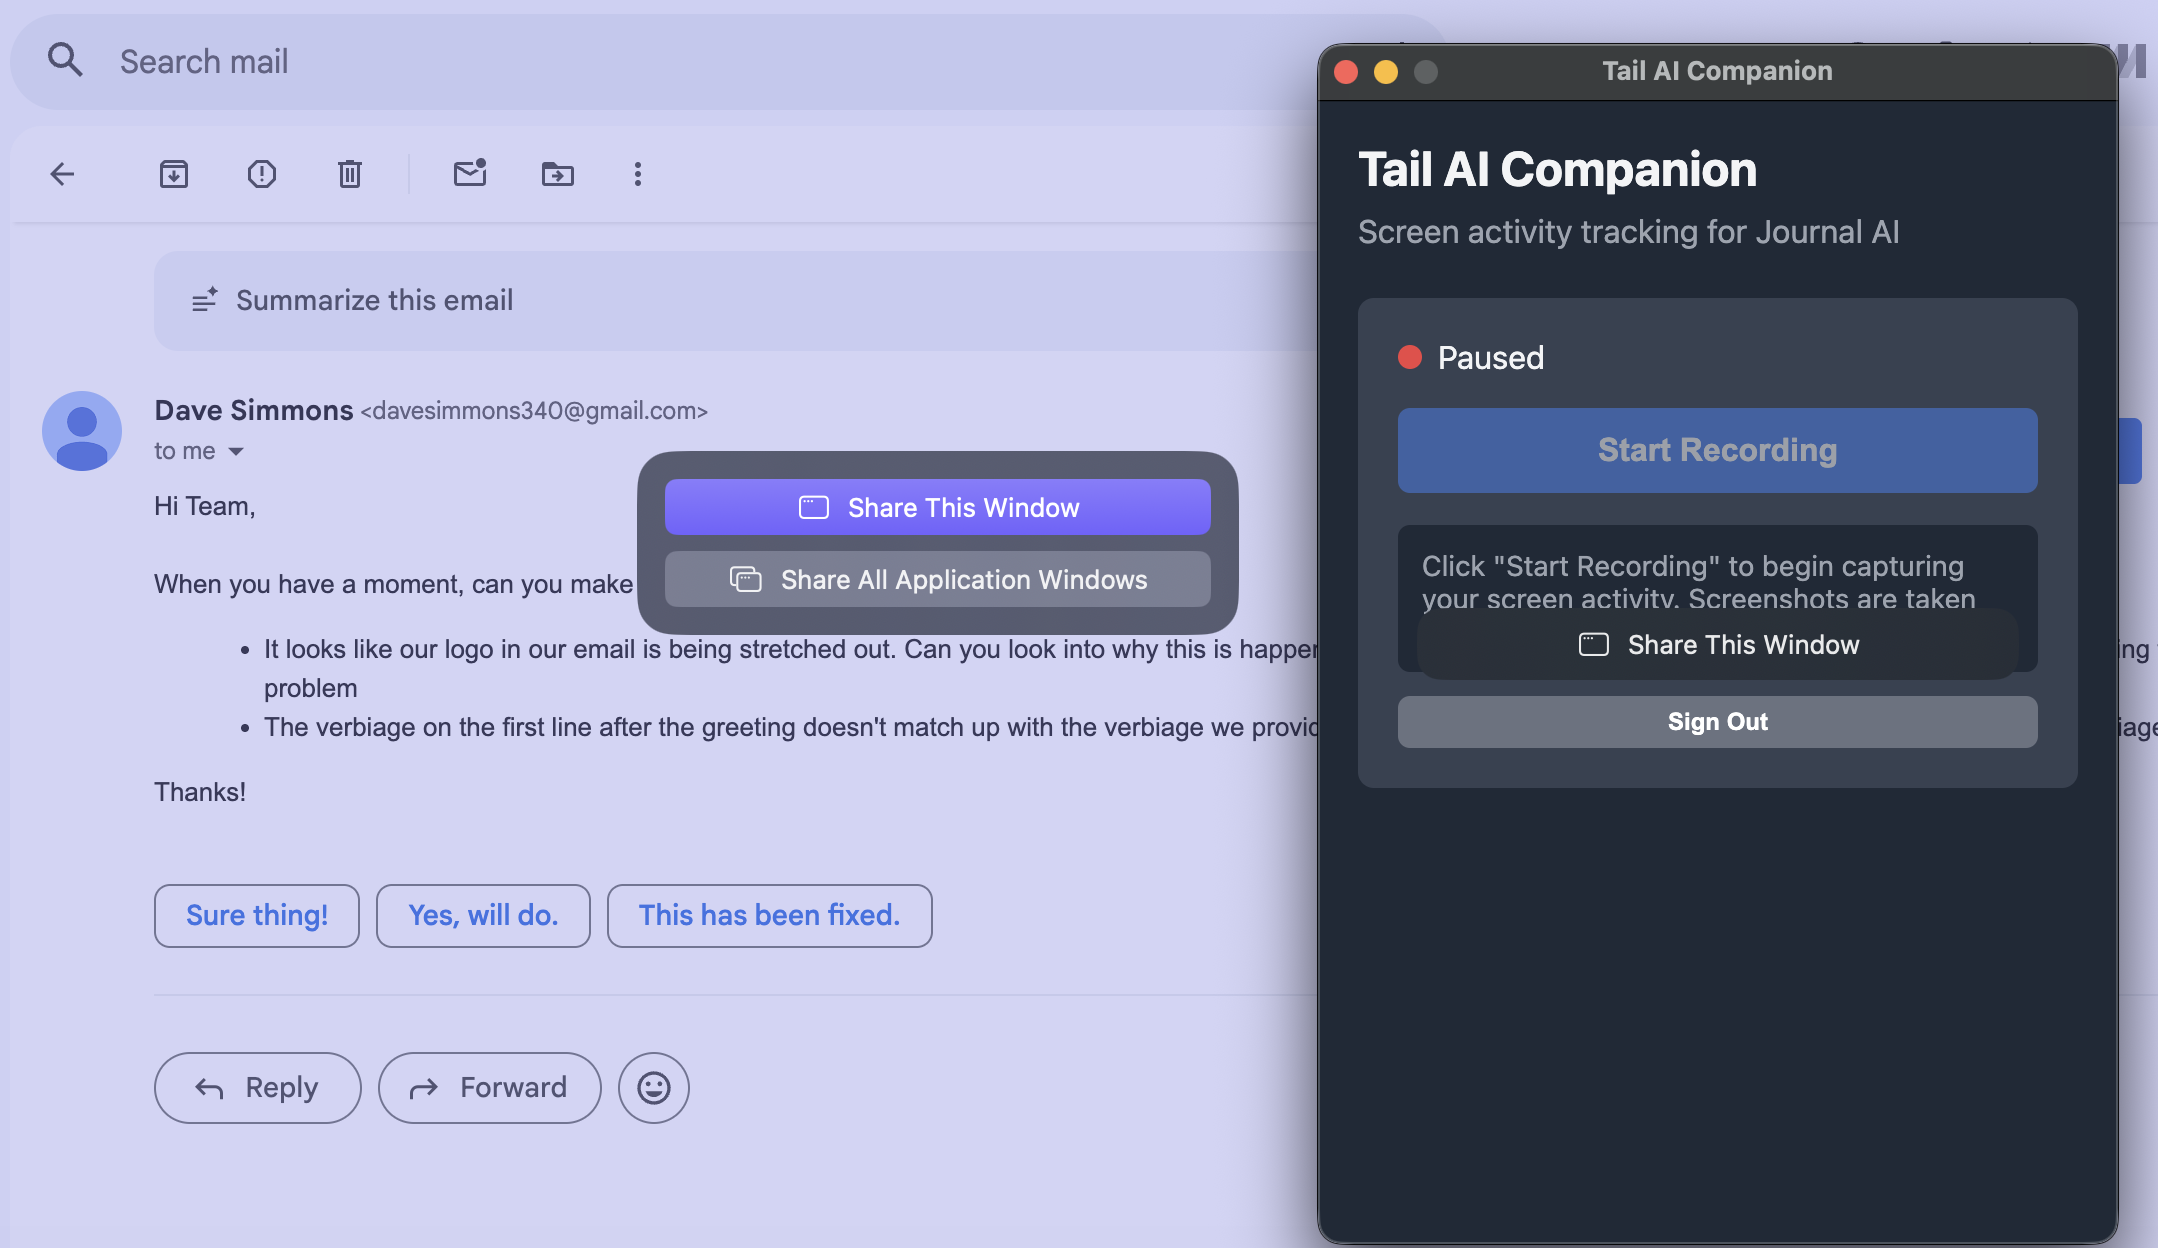Archive this email with archive icon
The image size is (2158, 1248).
click(x=174, y=174)
